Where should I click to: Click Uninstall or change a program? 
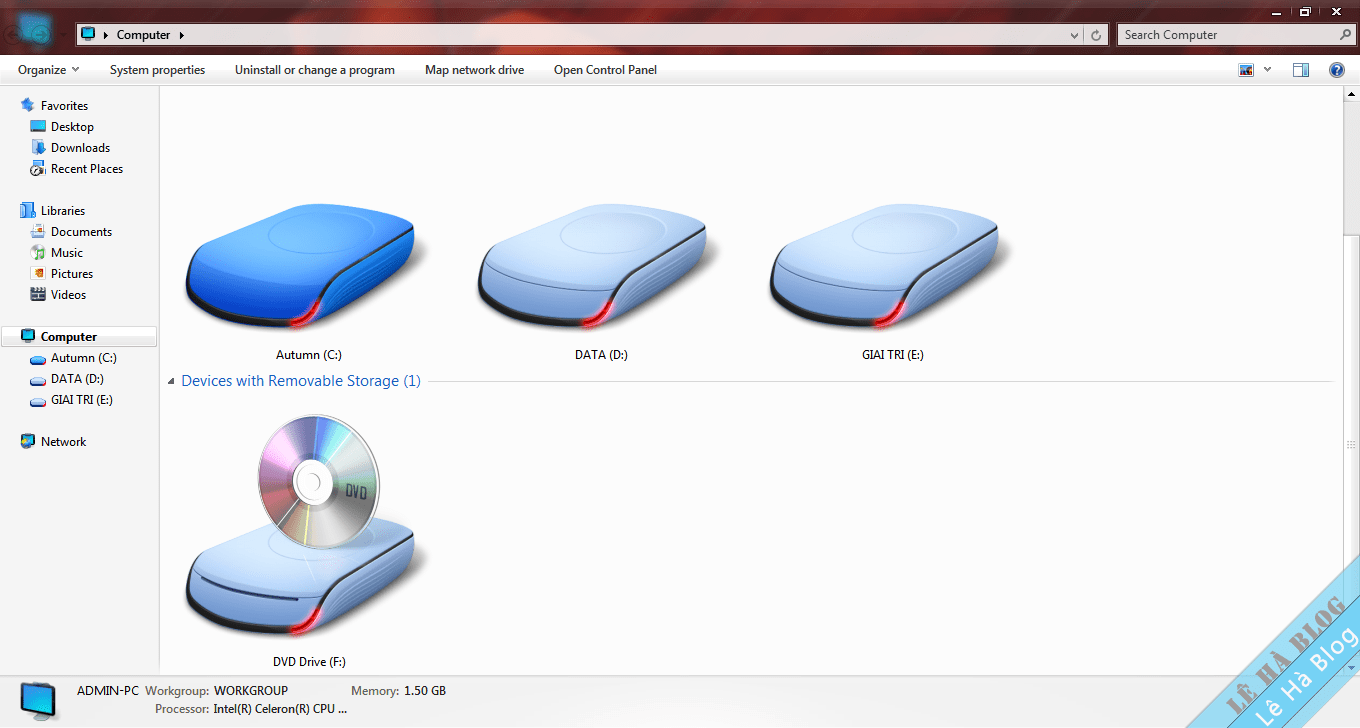point(315,70)
